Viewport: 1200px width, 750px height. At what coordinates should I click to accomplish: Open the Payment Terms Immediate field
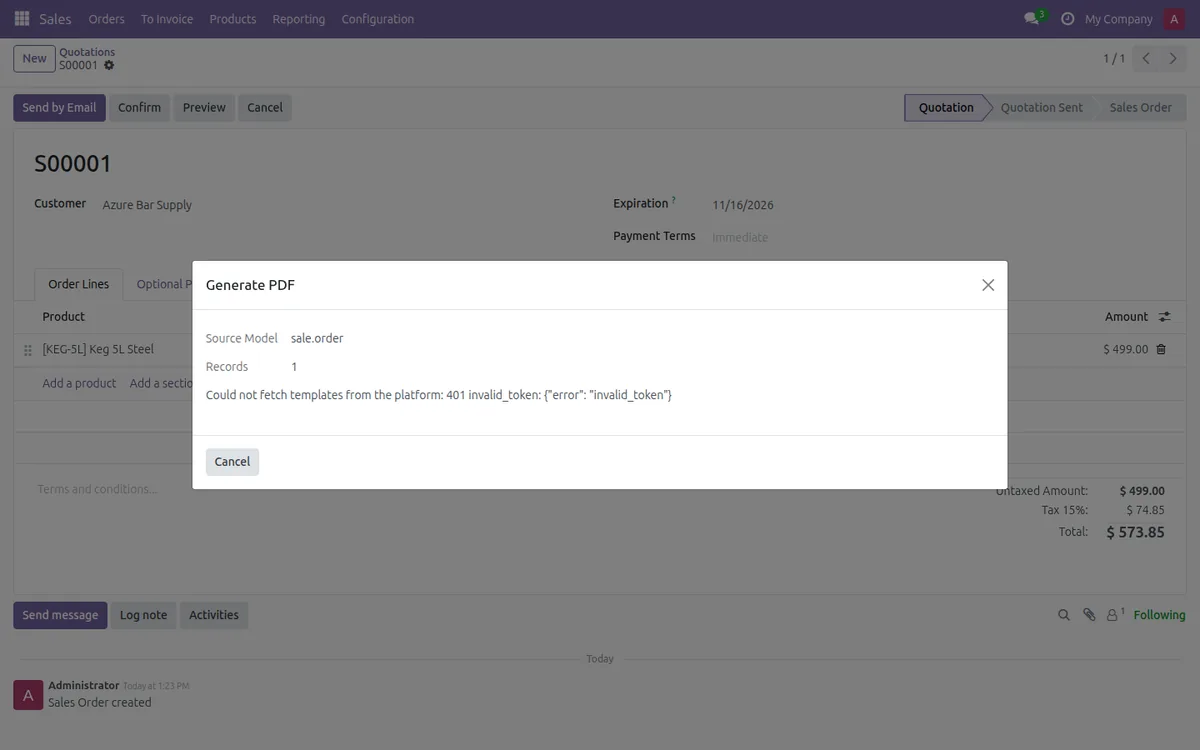click(740, 237)
